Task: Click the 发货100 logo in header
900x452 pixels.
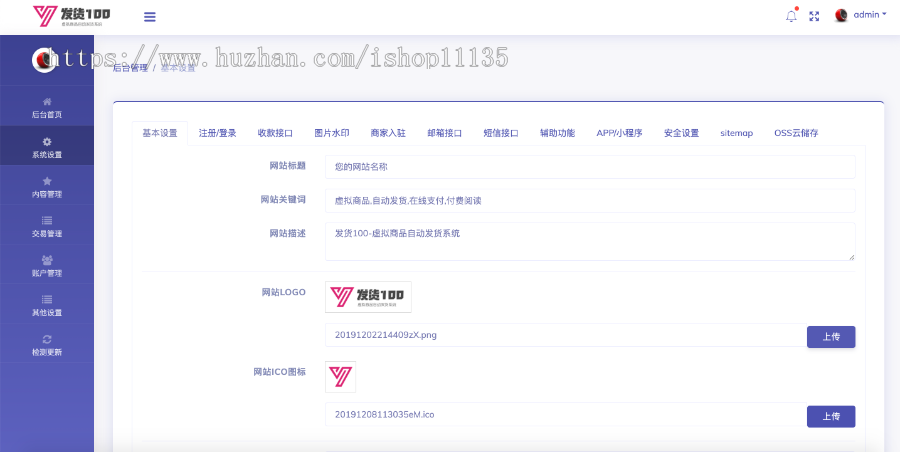Action: point(72,16)
